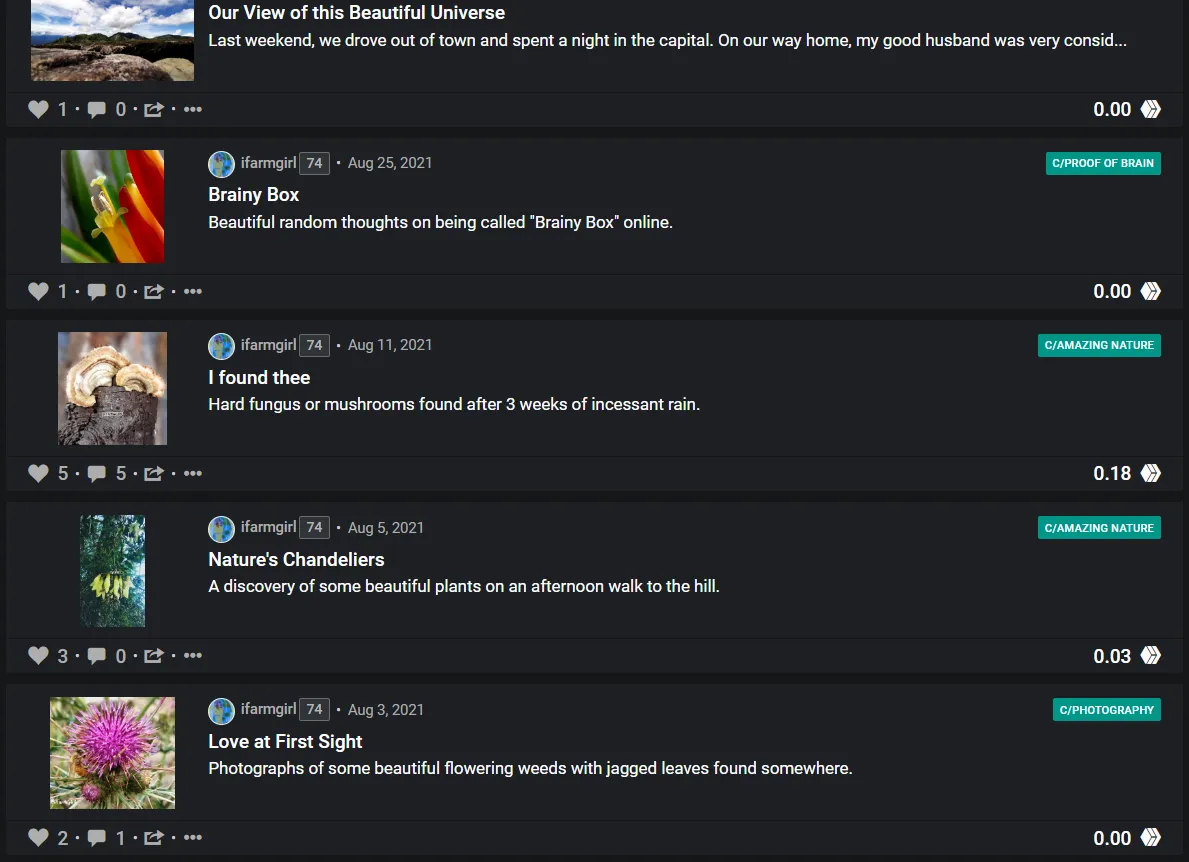Viewport: 1189px width, 862px height.
Task: Expand three-dot menu on Brainy Box post
Action: coord(193,292)
